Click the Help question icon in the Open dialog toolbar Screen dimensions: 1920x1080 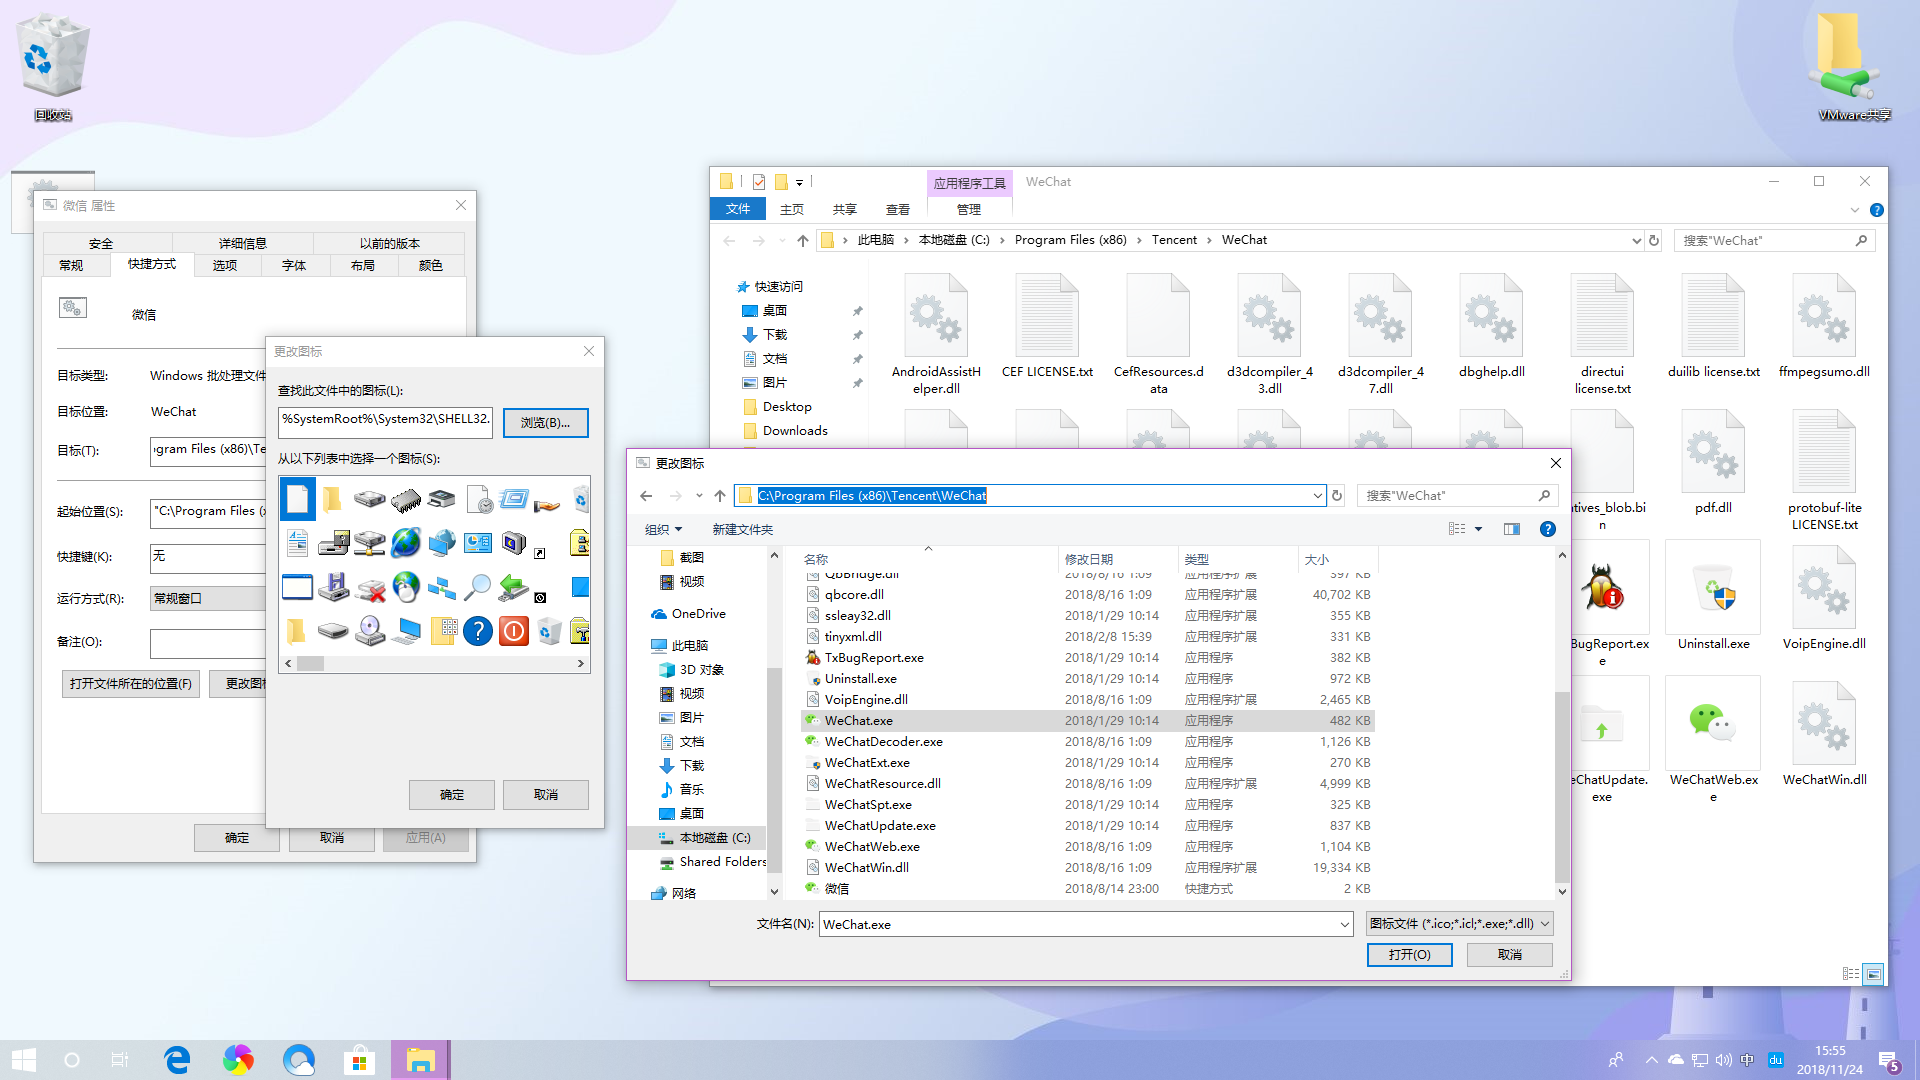point(1547,529)
